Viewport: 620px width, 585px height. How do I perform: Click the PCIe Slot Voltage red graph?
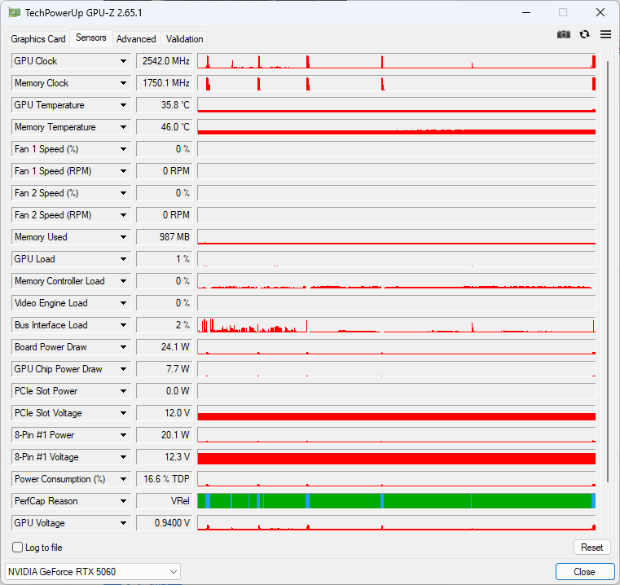(x=397, y=413)
